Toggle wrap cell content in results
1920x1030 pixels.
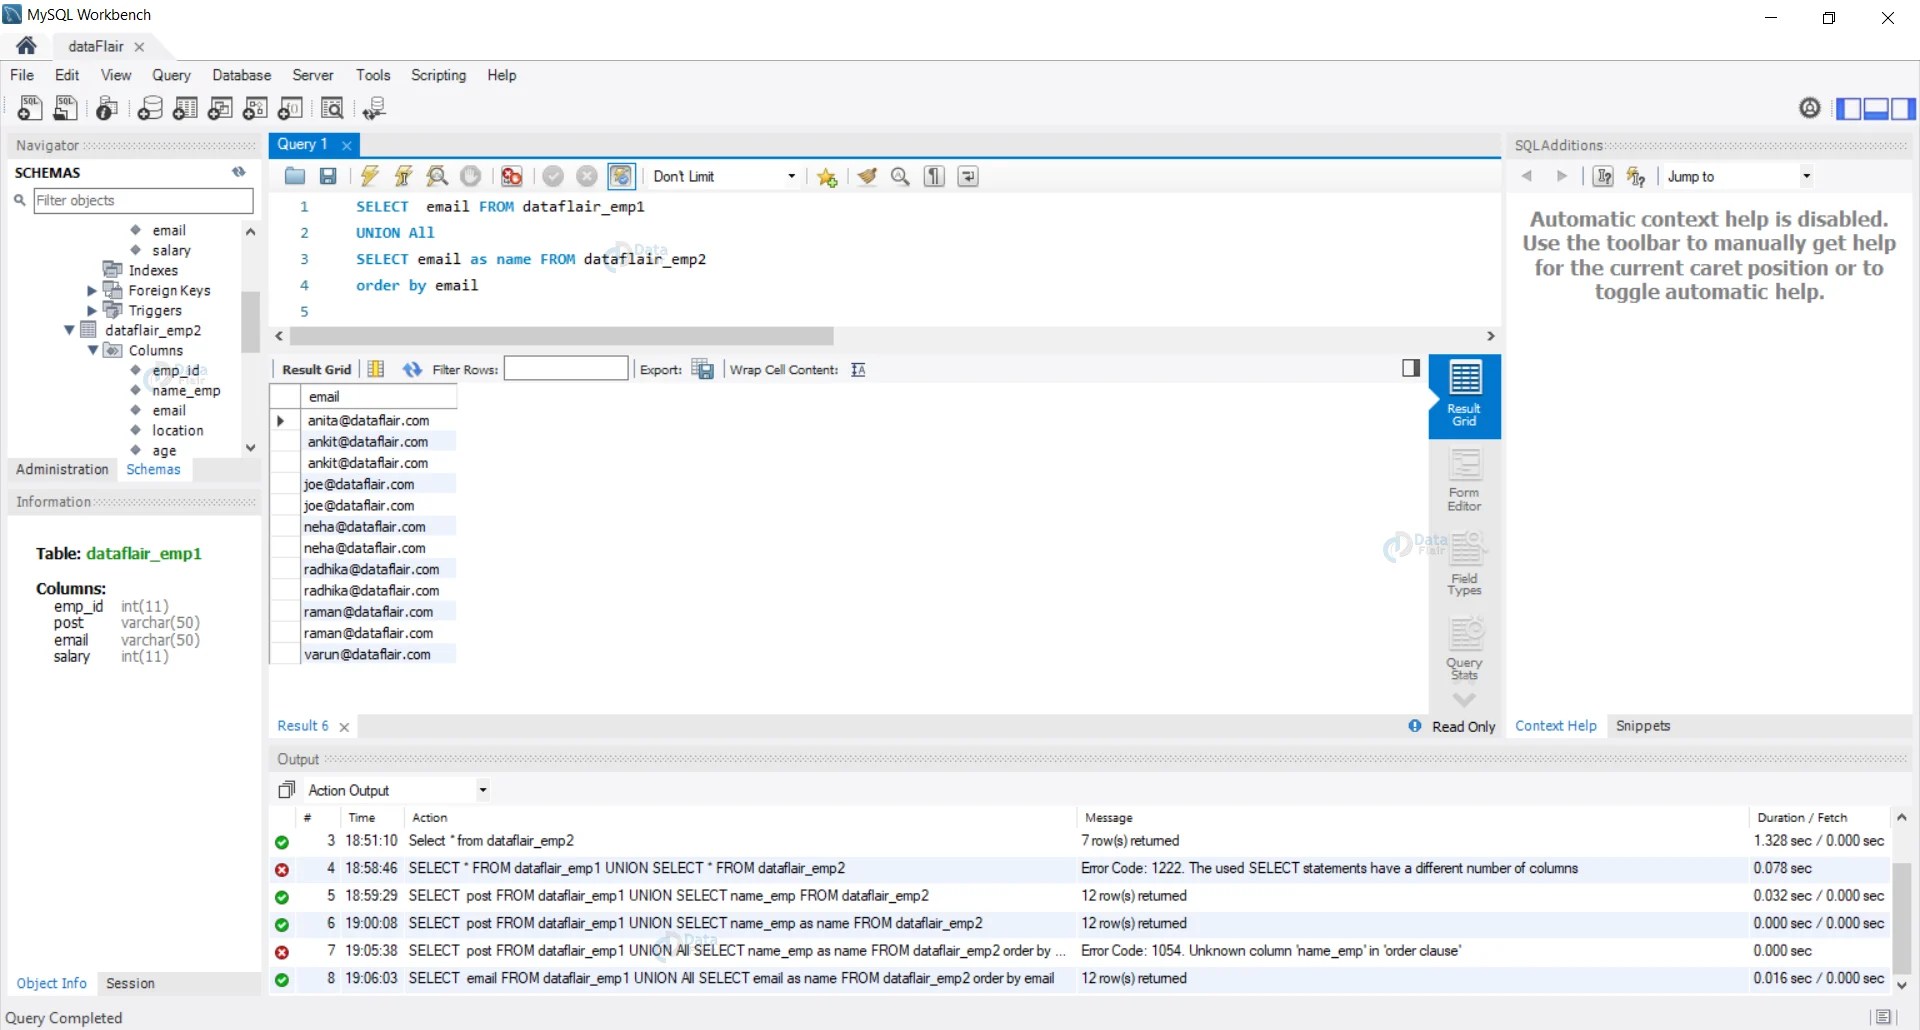858,370
